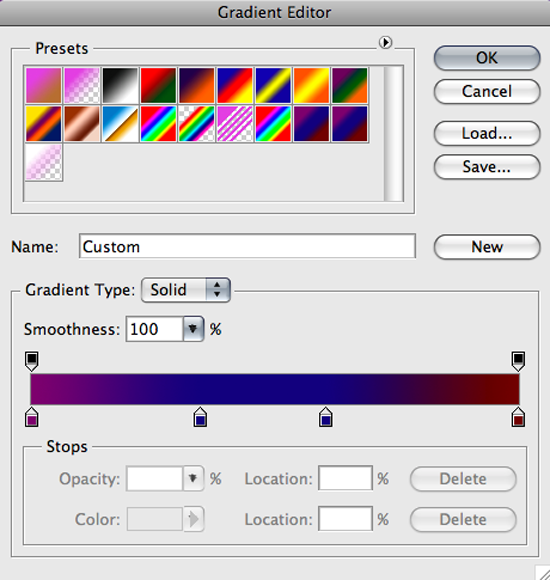Select the magenta to transparent gradient preset

[82, 85]
